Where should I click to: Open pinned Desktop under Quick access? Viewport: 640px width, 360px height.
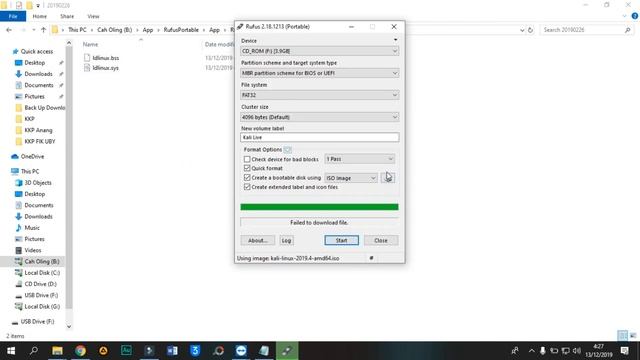[x=34, y=63]
